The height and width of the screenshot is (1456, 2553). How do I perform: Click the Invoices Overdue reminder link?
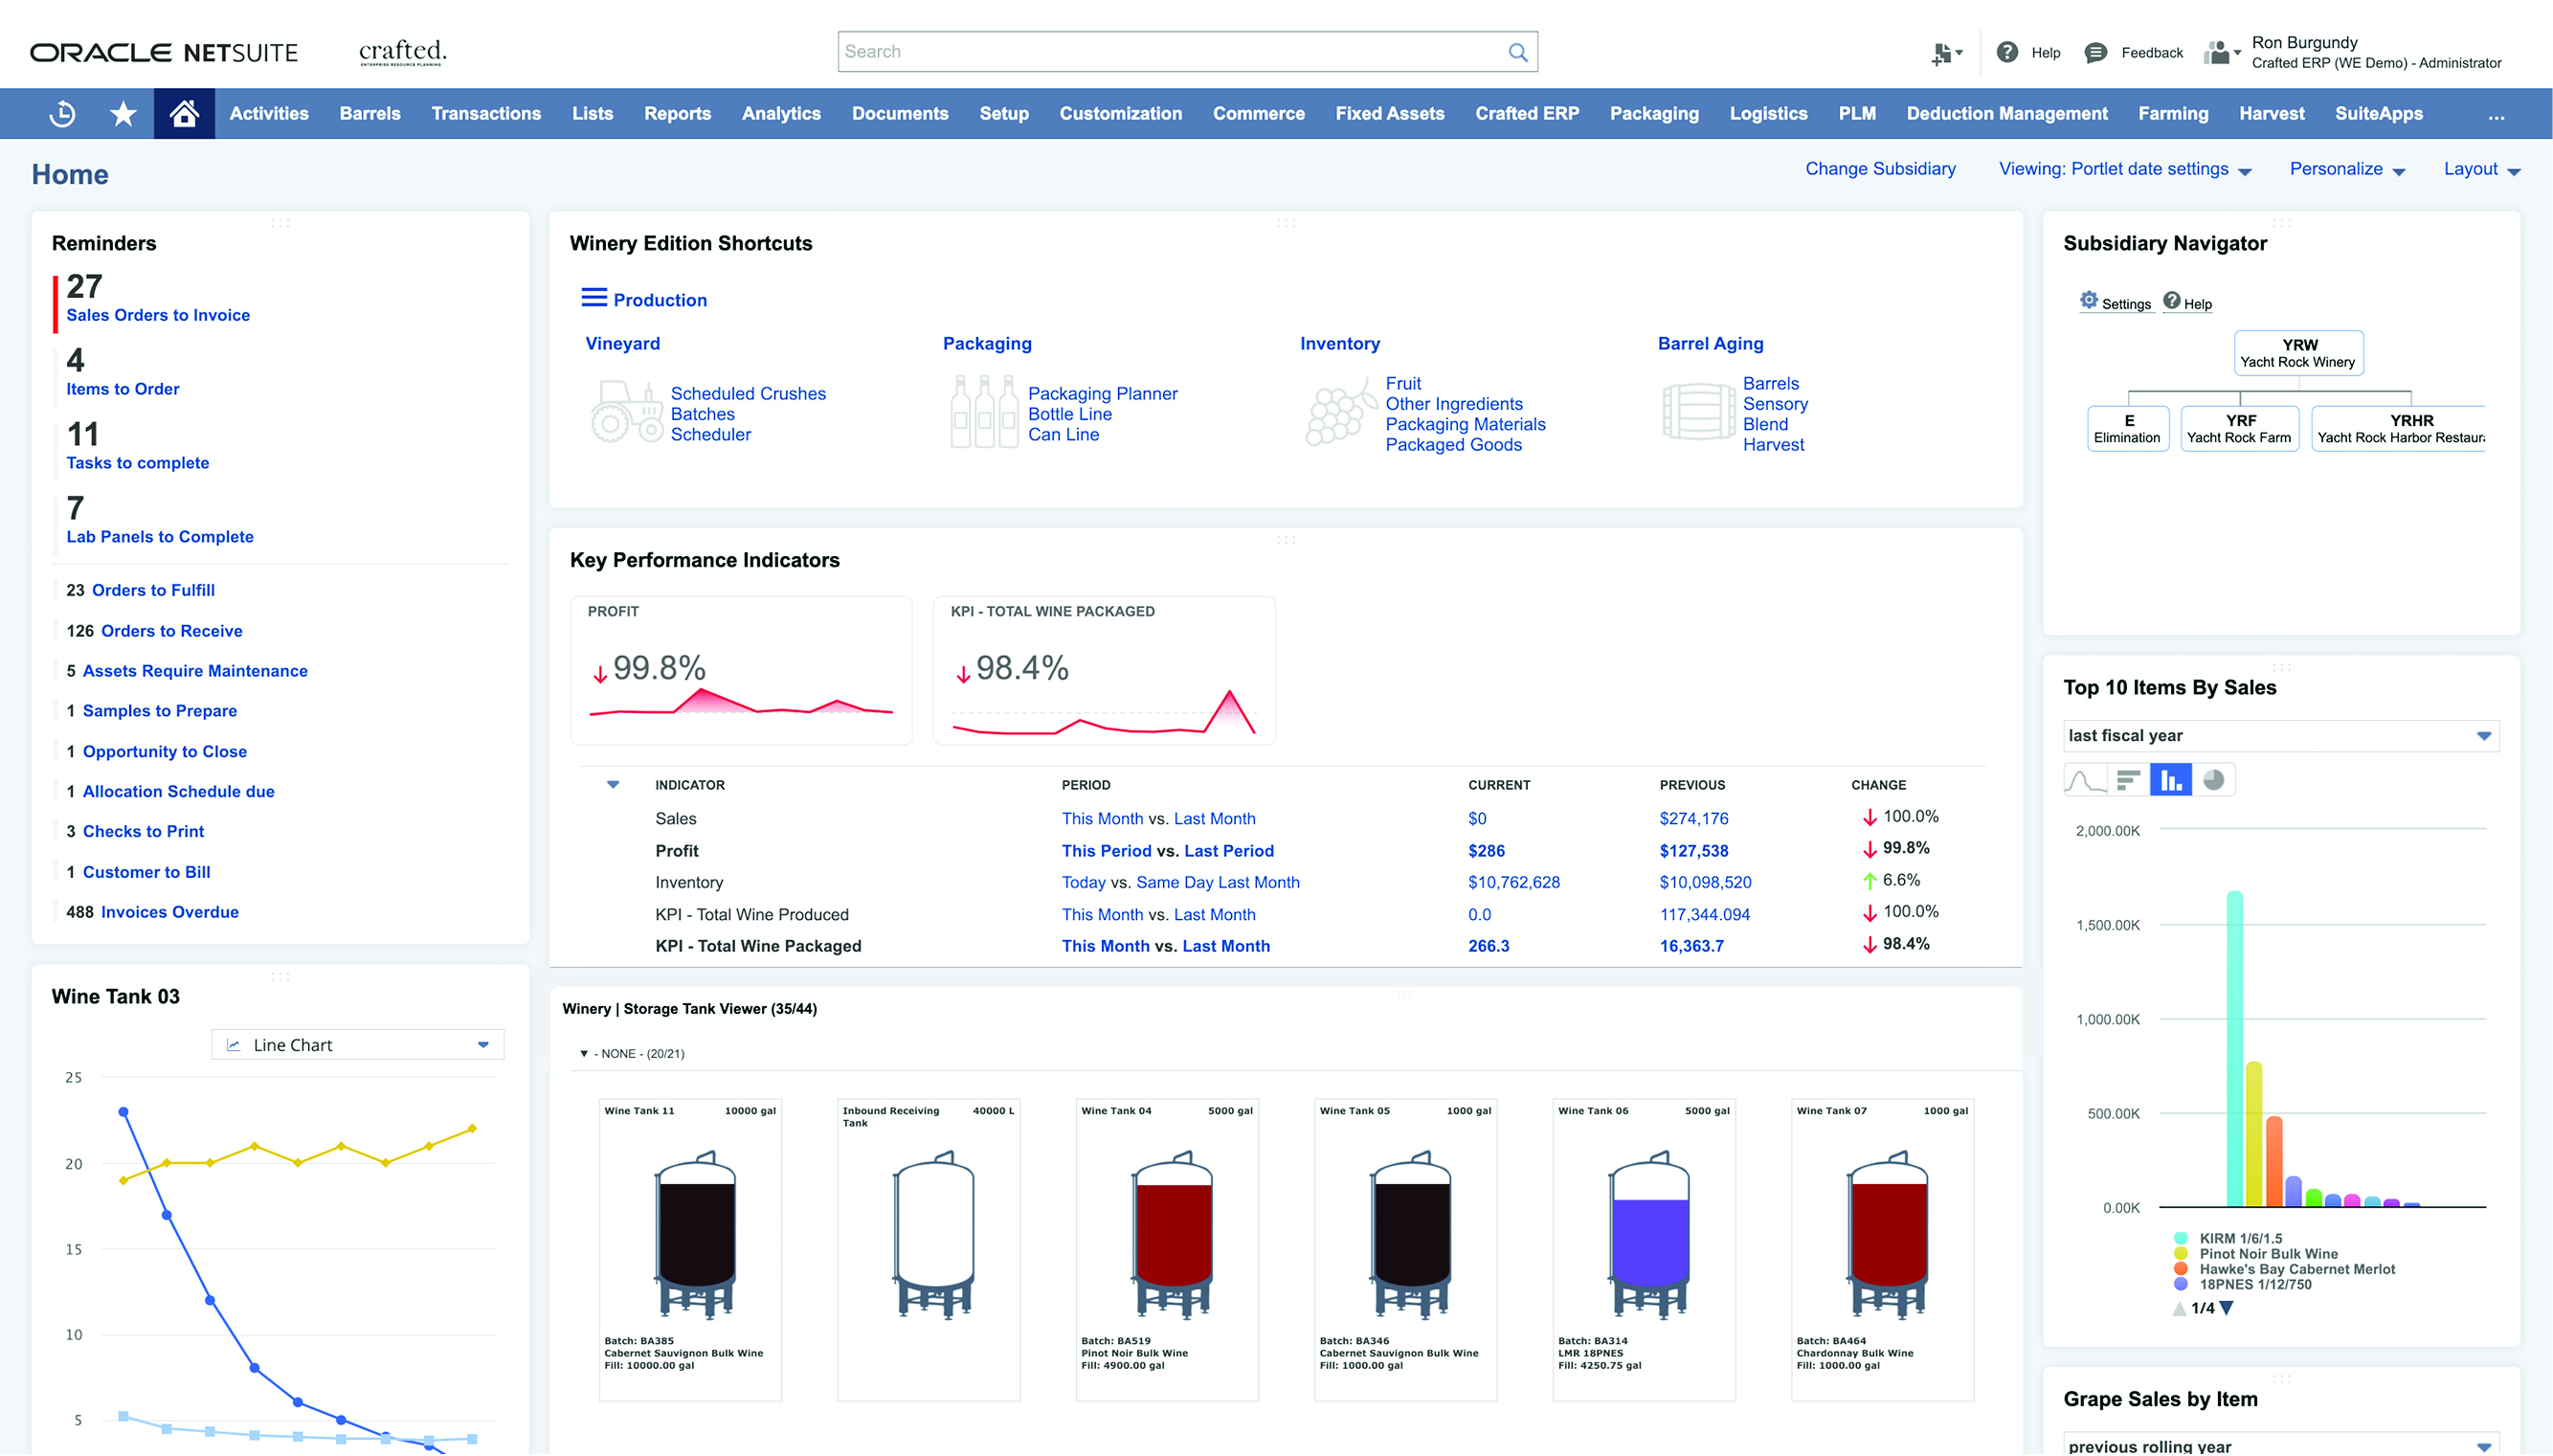[170, 912]
